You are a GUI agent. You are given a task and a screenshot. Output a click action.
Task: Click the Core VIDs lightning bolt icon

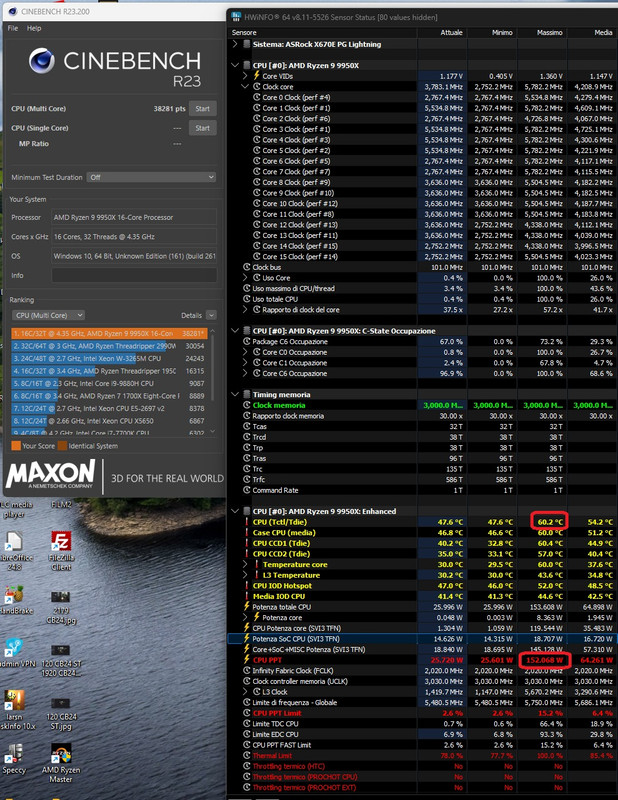coord(257,76)
